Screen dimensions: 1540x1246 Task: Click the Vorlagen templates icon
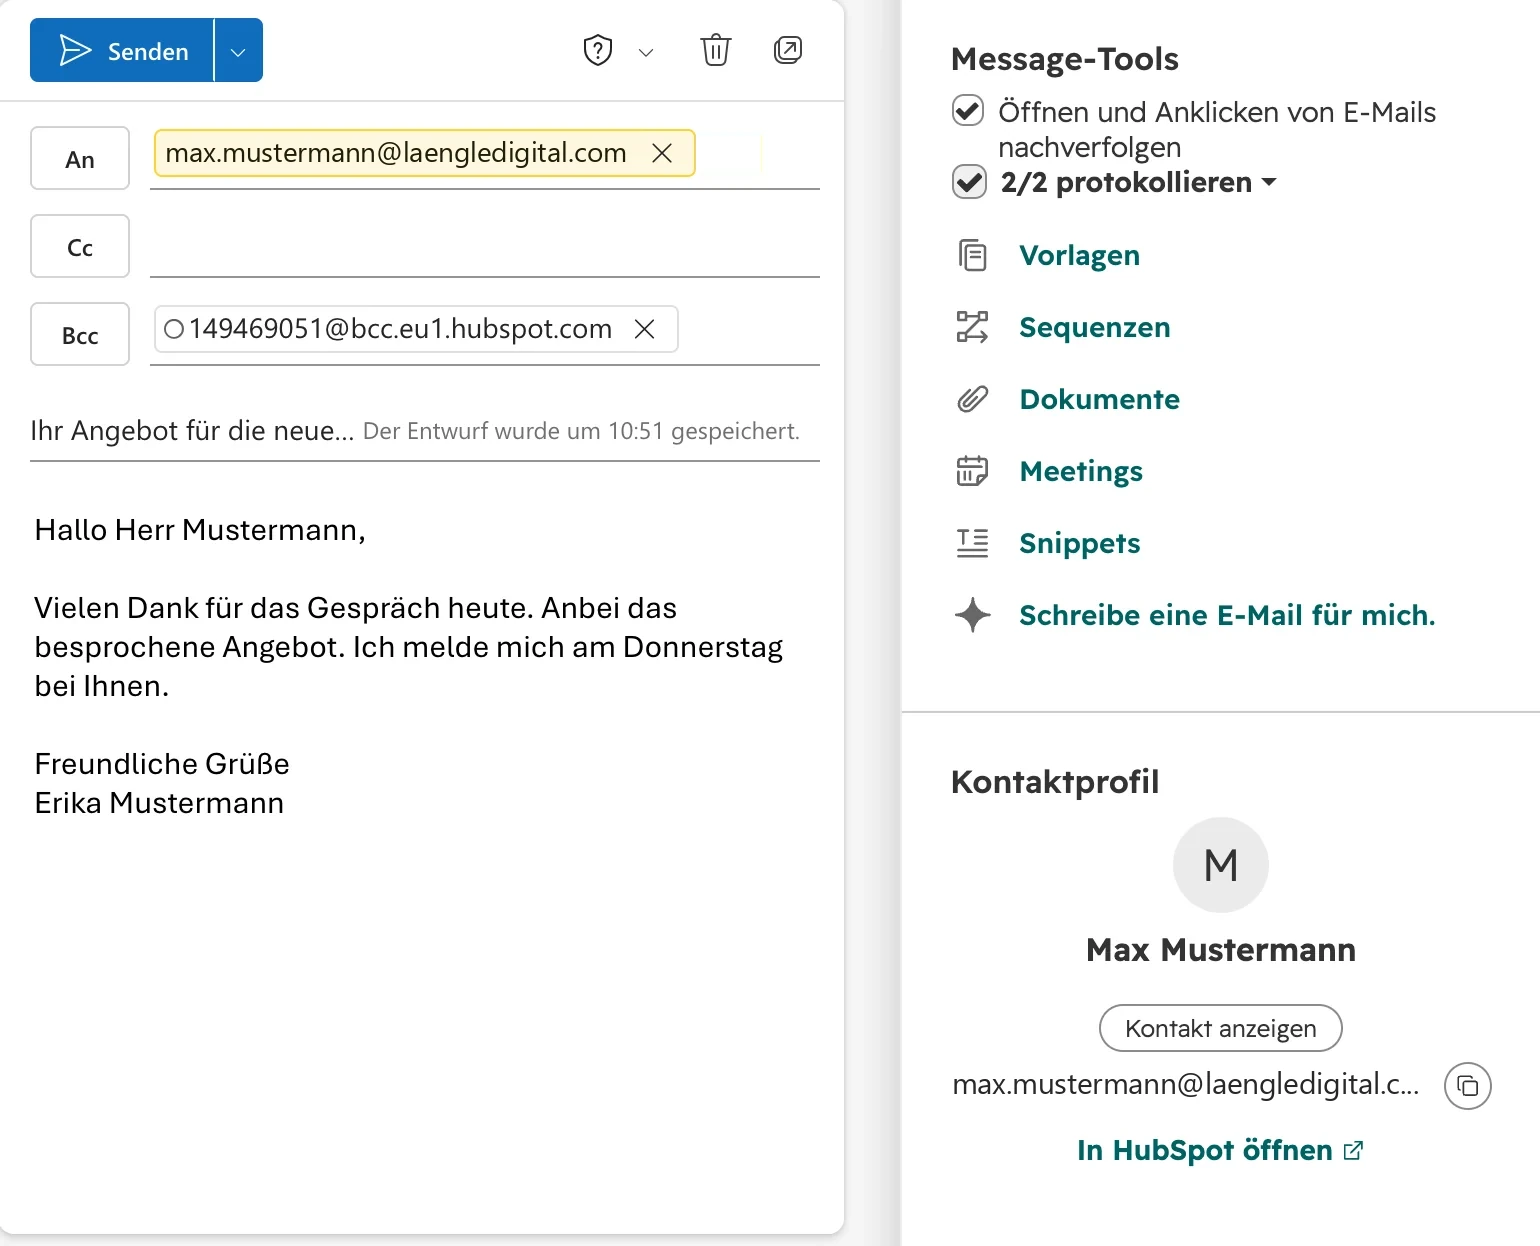tap(972, 255)
